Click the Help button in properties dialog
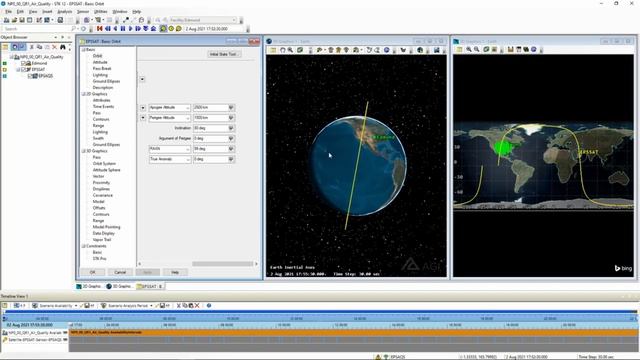This screenshot has height=360, width=640. (x=175, y=272)
